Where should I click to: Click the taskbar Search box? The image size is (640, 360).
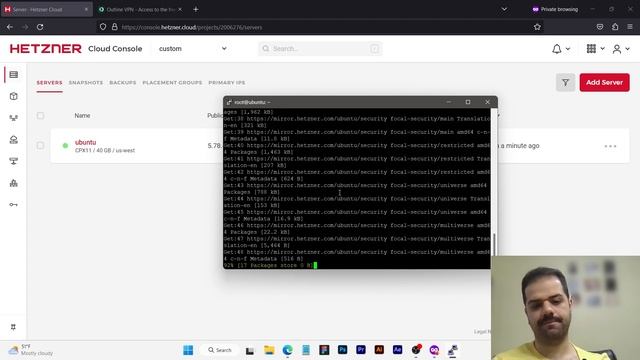[x=220, y=350]
